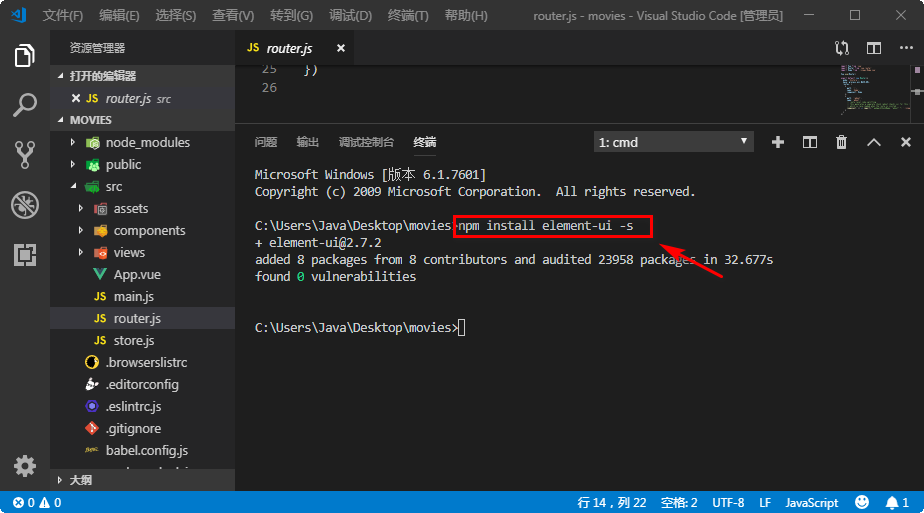Expand the views folder
This screenshot has height=513, width=924.
point(81,252)
